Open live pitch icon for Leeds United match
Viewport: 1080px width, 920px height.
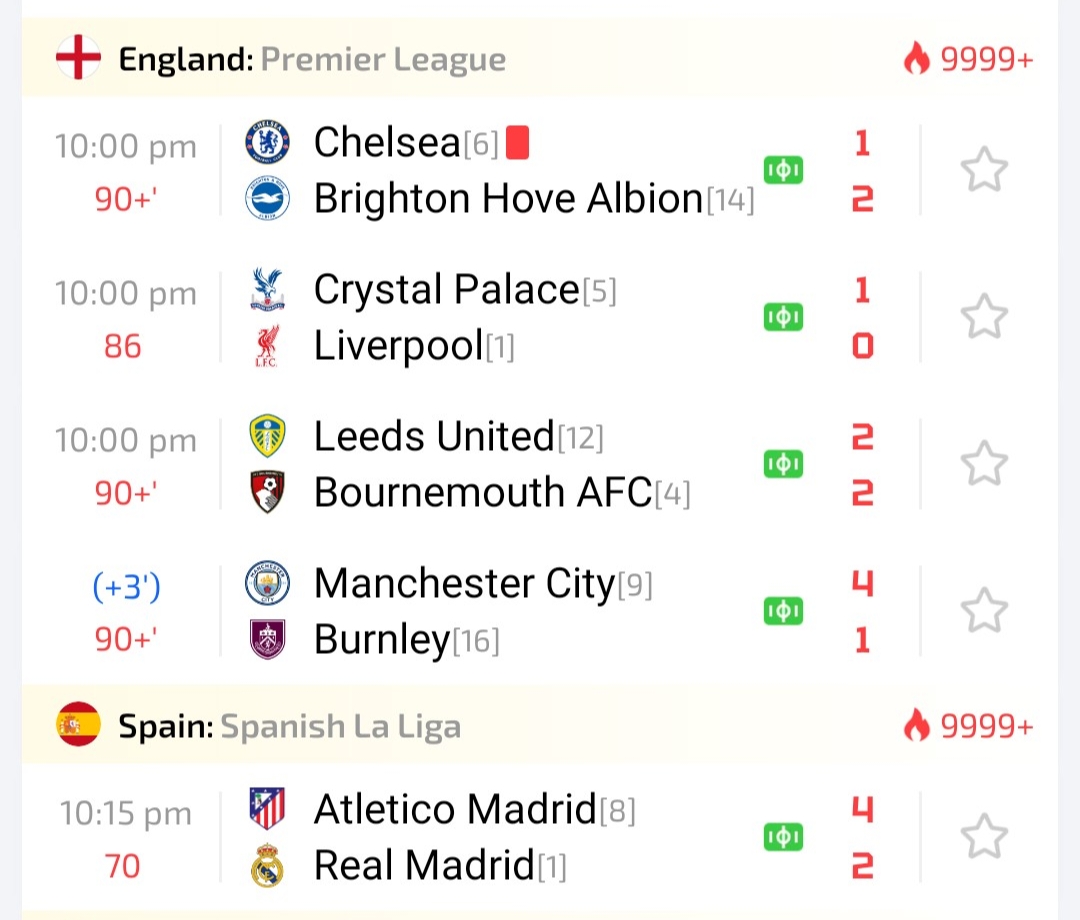783,464
